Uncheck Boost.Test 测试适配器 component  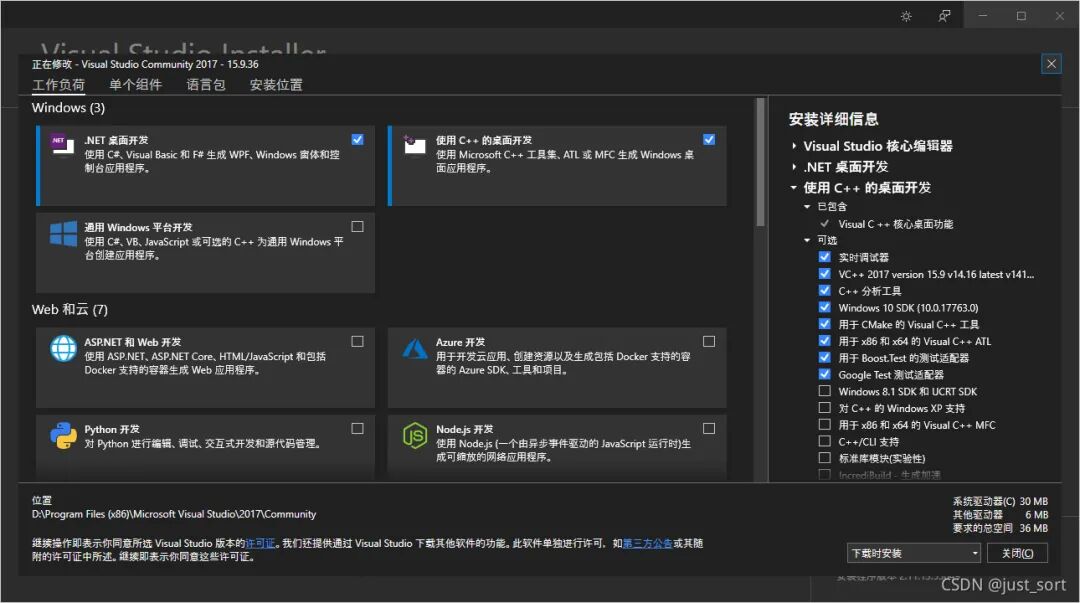point(824,358)
